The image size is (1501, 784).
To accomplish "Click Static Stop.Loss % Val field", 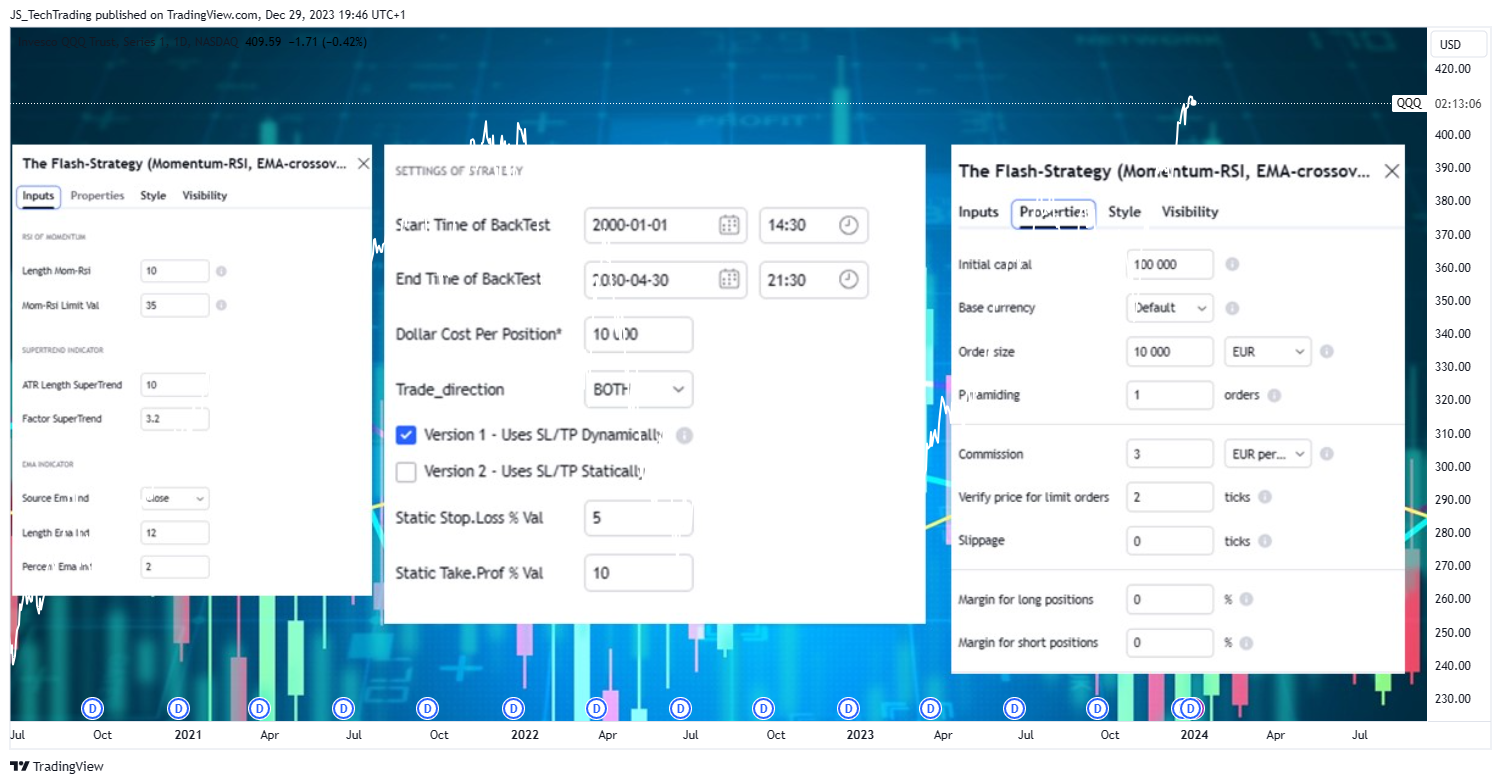I will coord(638,519).
